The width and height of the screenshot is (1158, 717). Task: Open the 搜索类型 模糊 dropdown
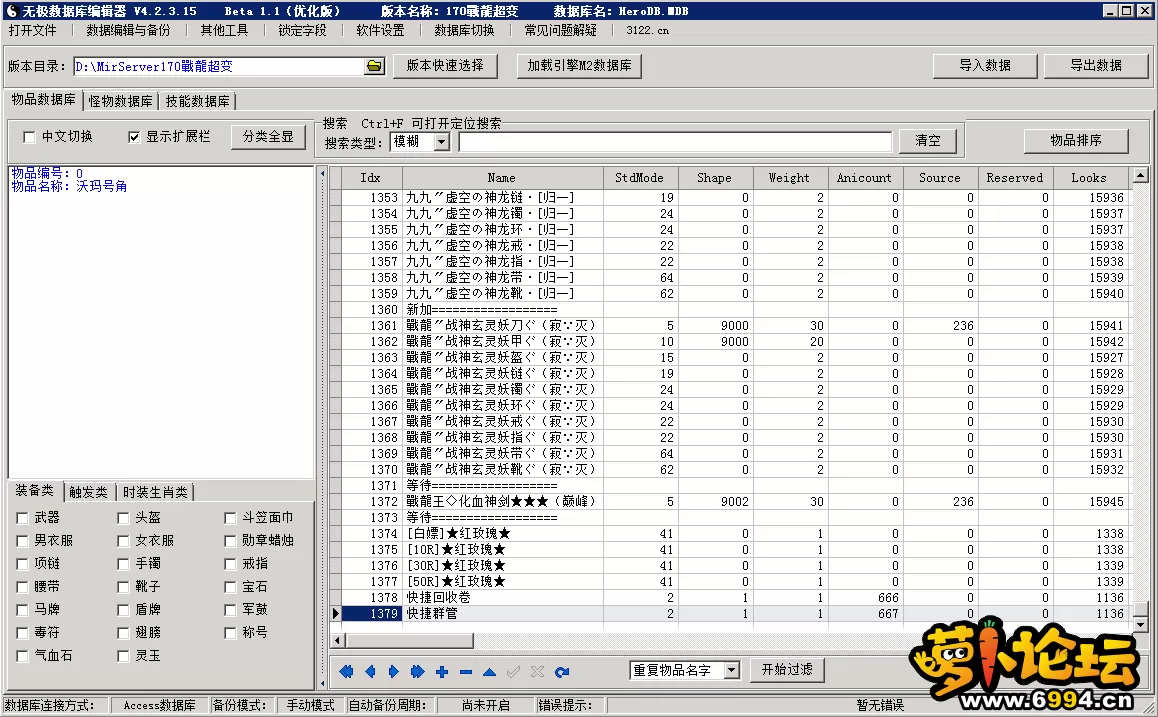pyautogui.click(x=442, y=142)
